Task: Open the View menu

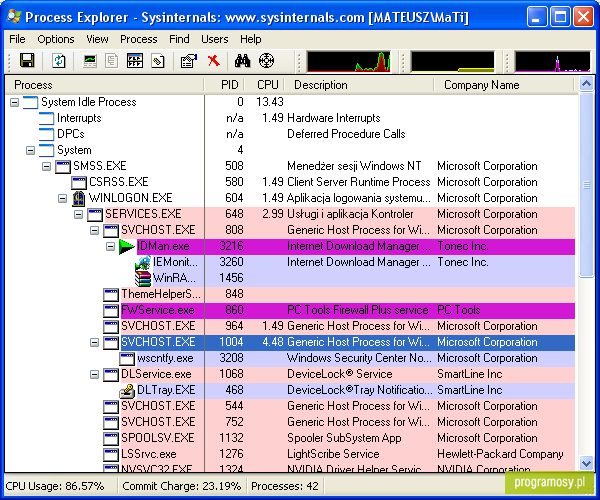Action: click(97, 39)
